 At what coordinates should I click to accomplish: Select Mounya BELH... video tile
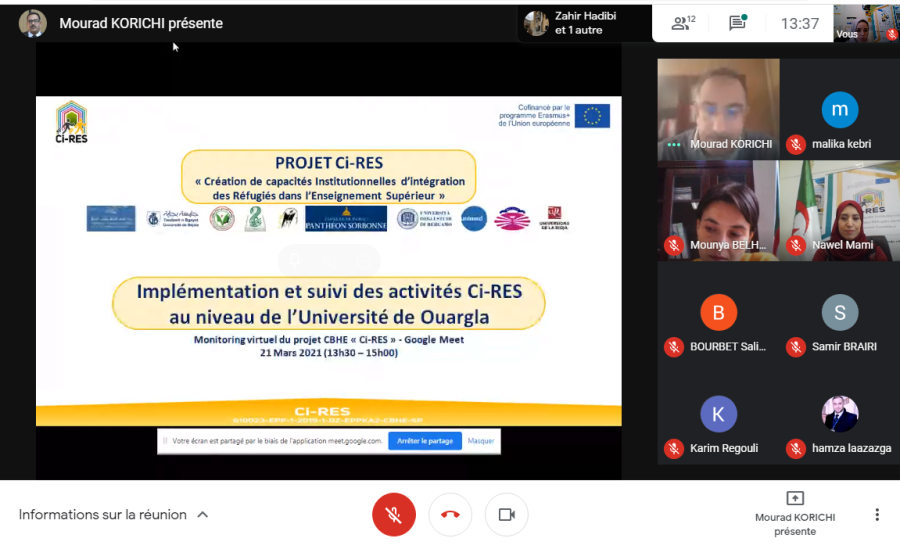pyautogui.click(x=718, y=208)
